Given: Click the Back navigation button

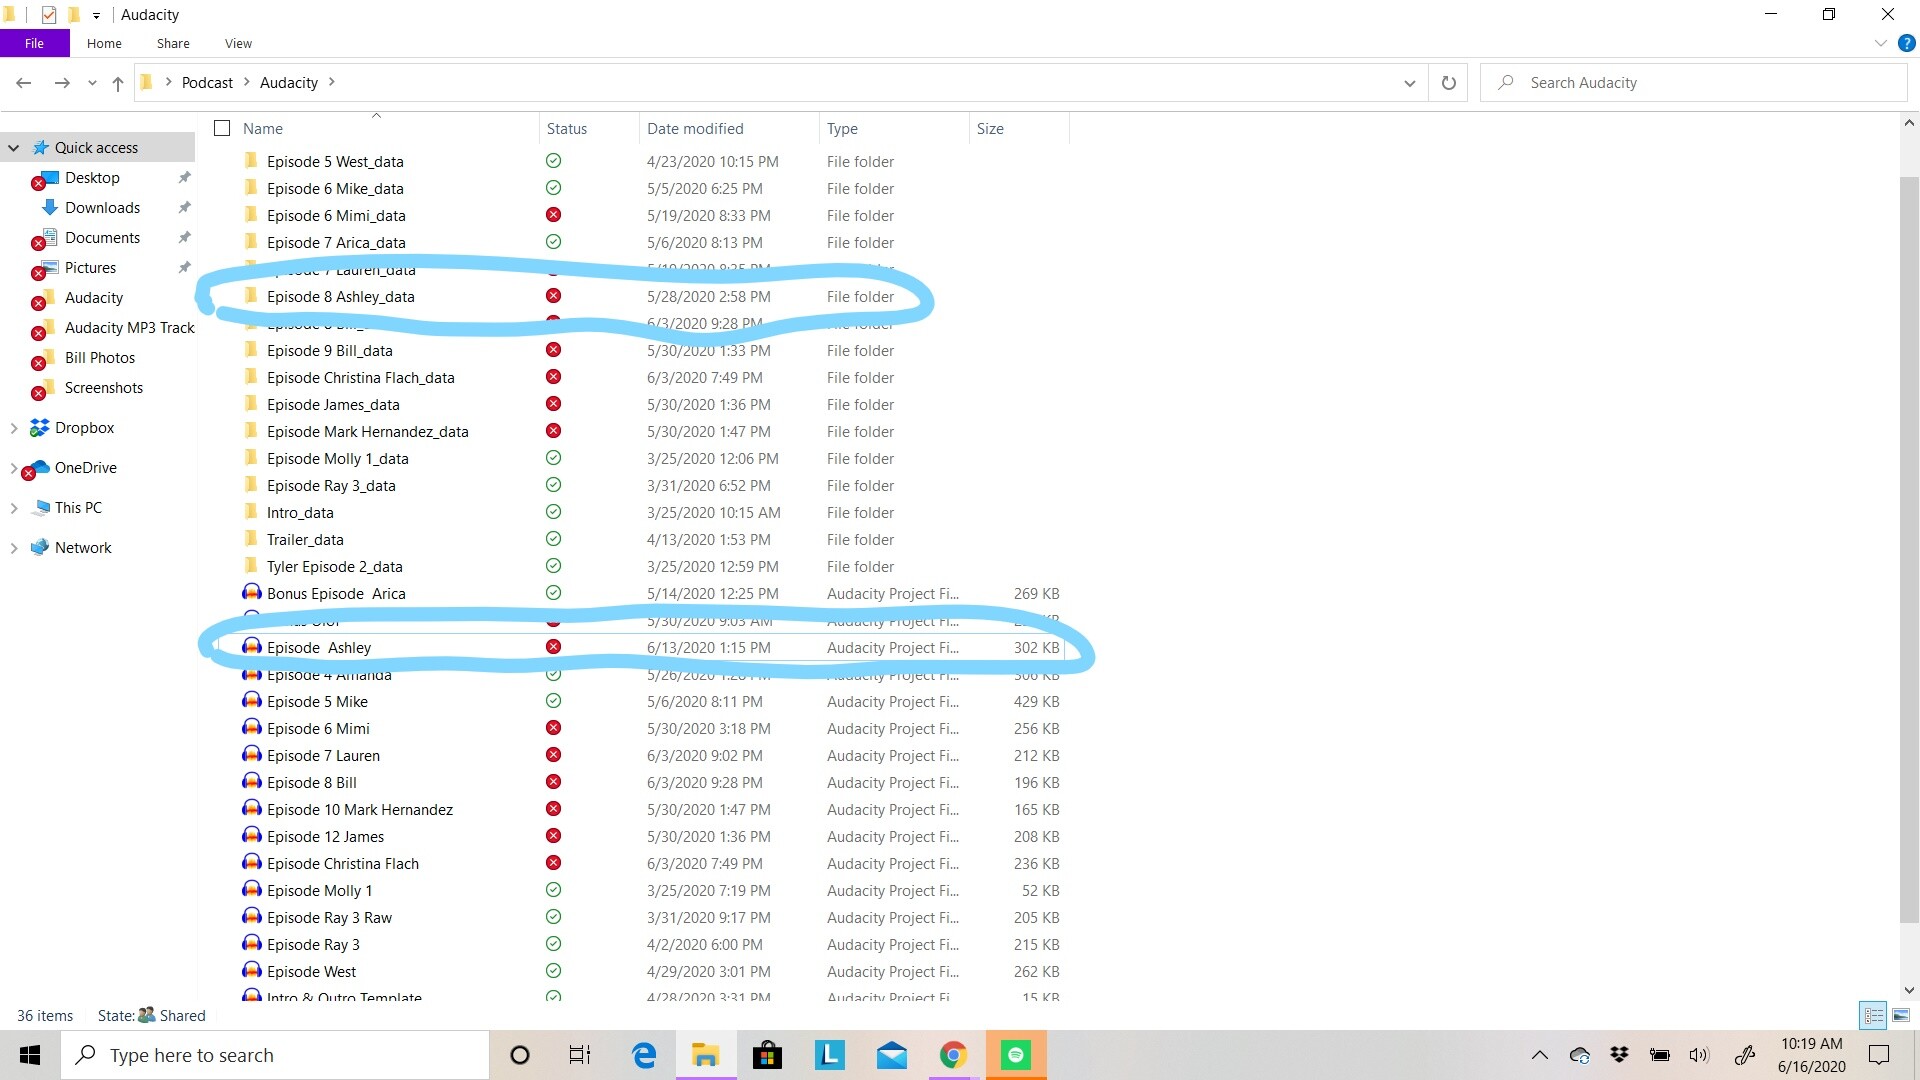Looking at the screenshot, I should pos(23,83).
